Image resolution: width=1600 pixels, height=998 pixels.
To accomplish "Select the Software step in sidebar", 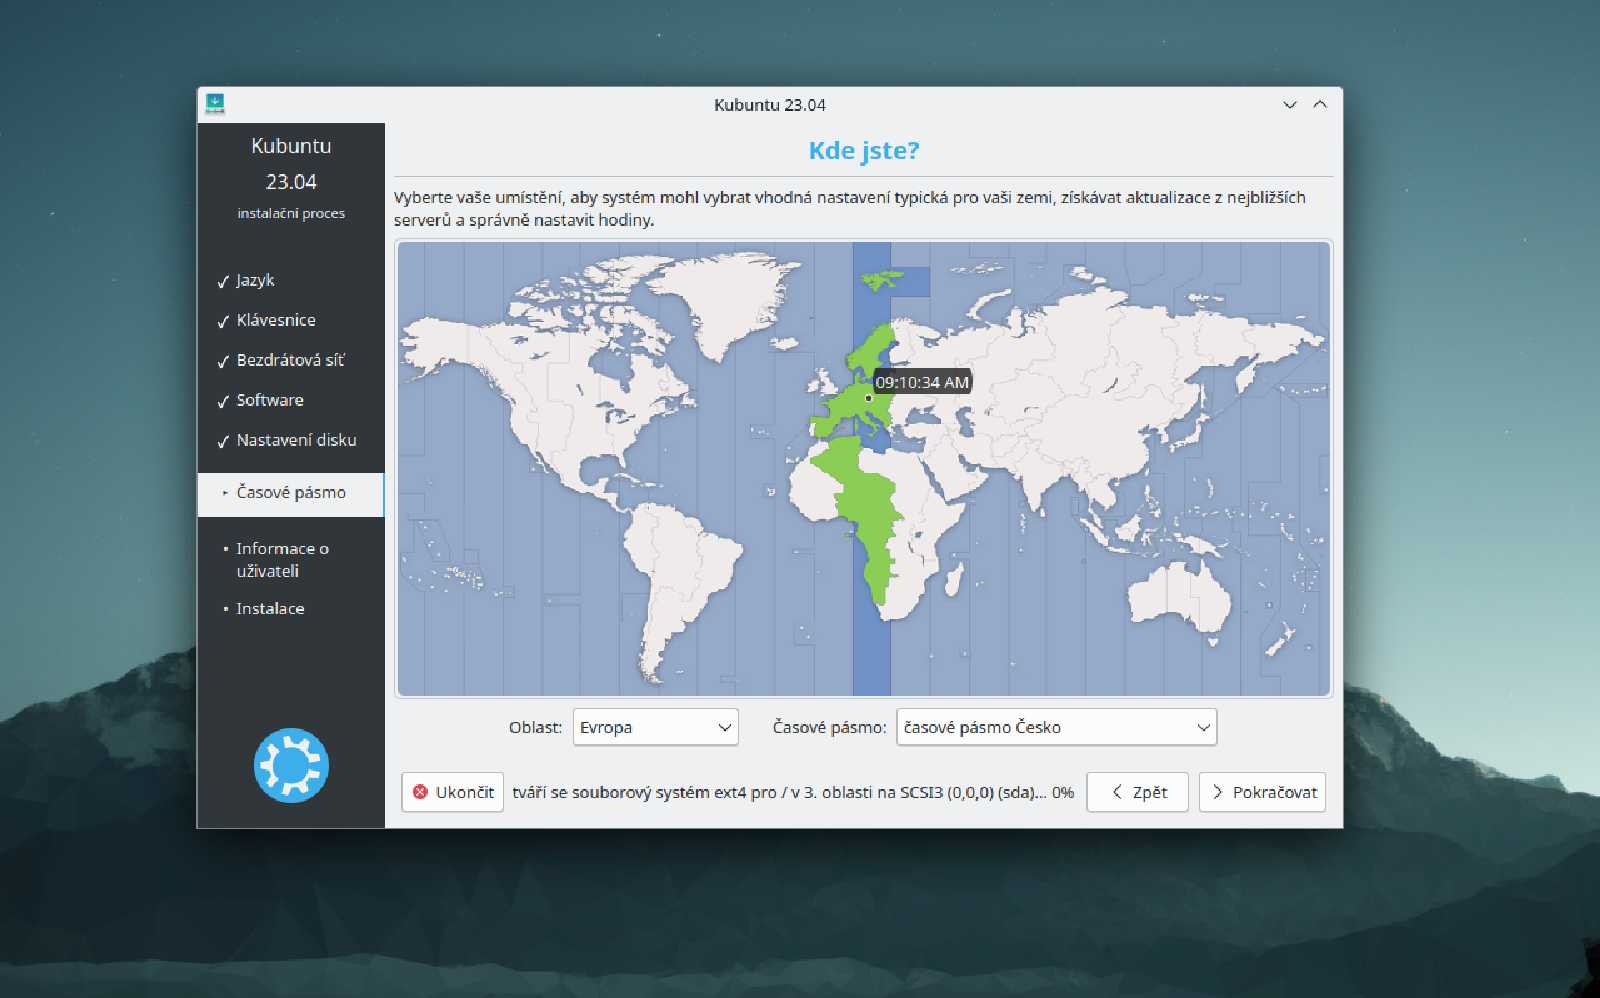I will [x=270, y=400].
